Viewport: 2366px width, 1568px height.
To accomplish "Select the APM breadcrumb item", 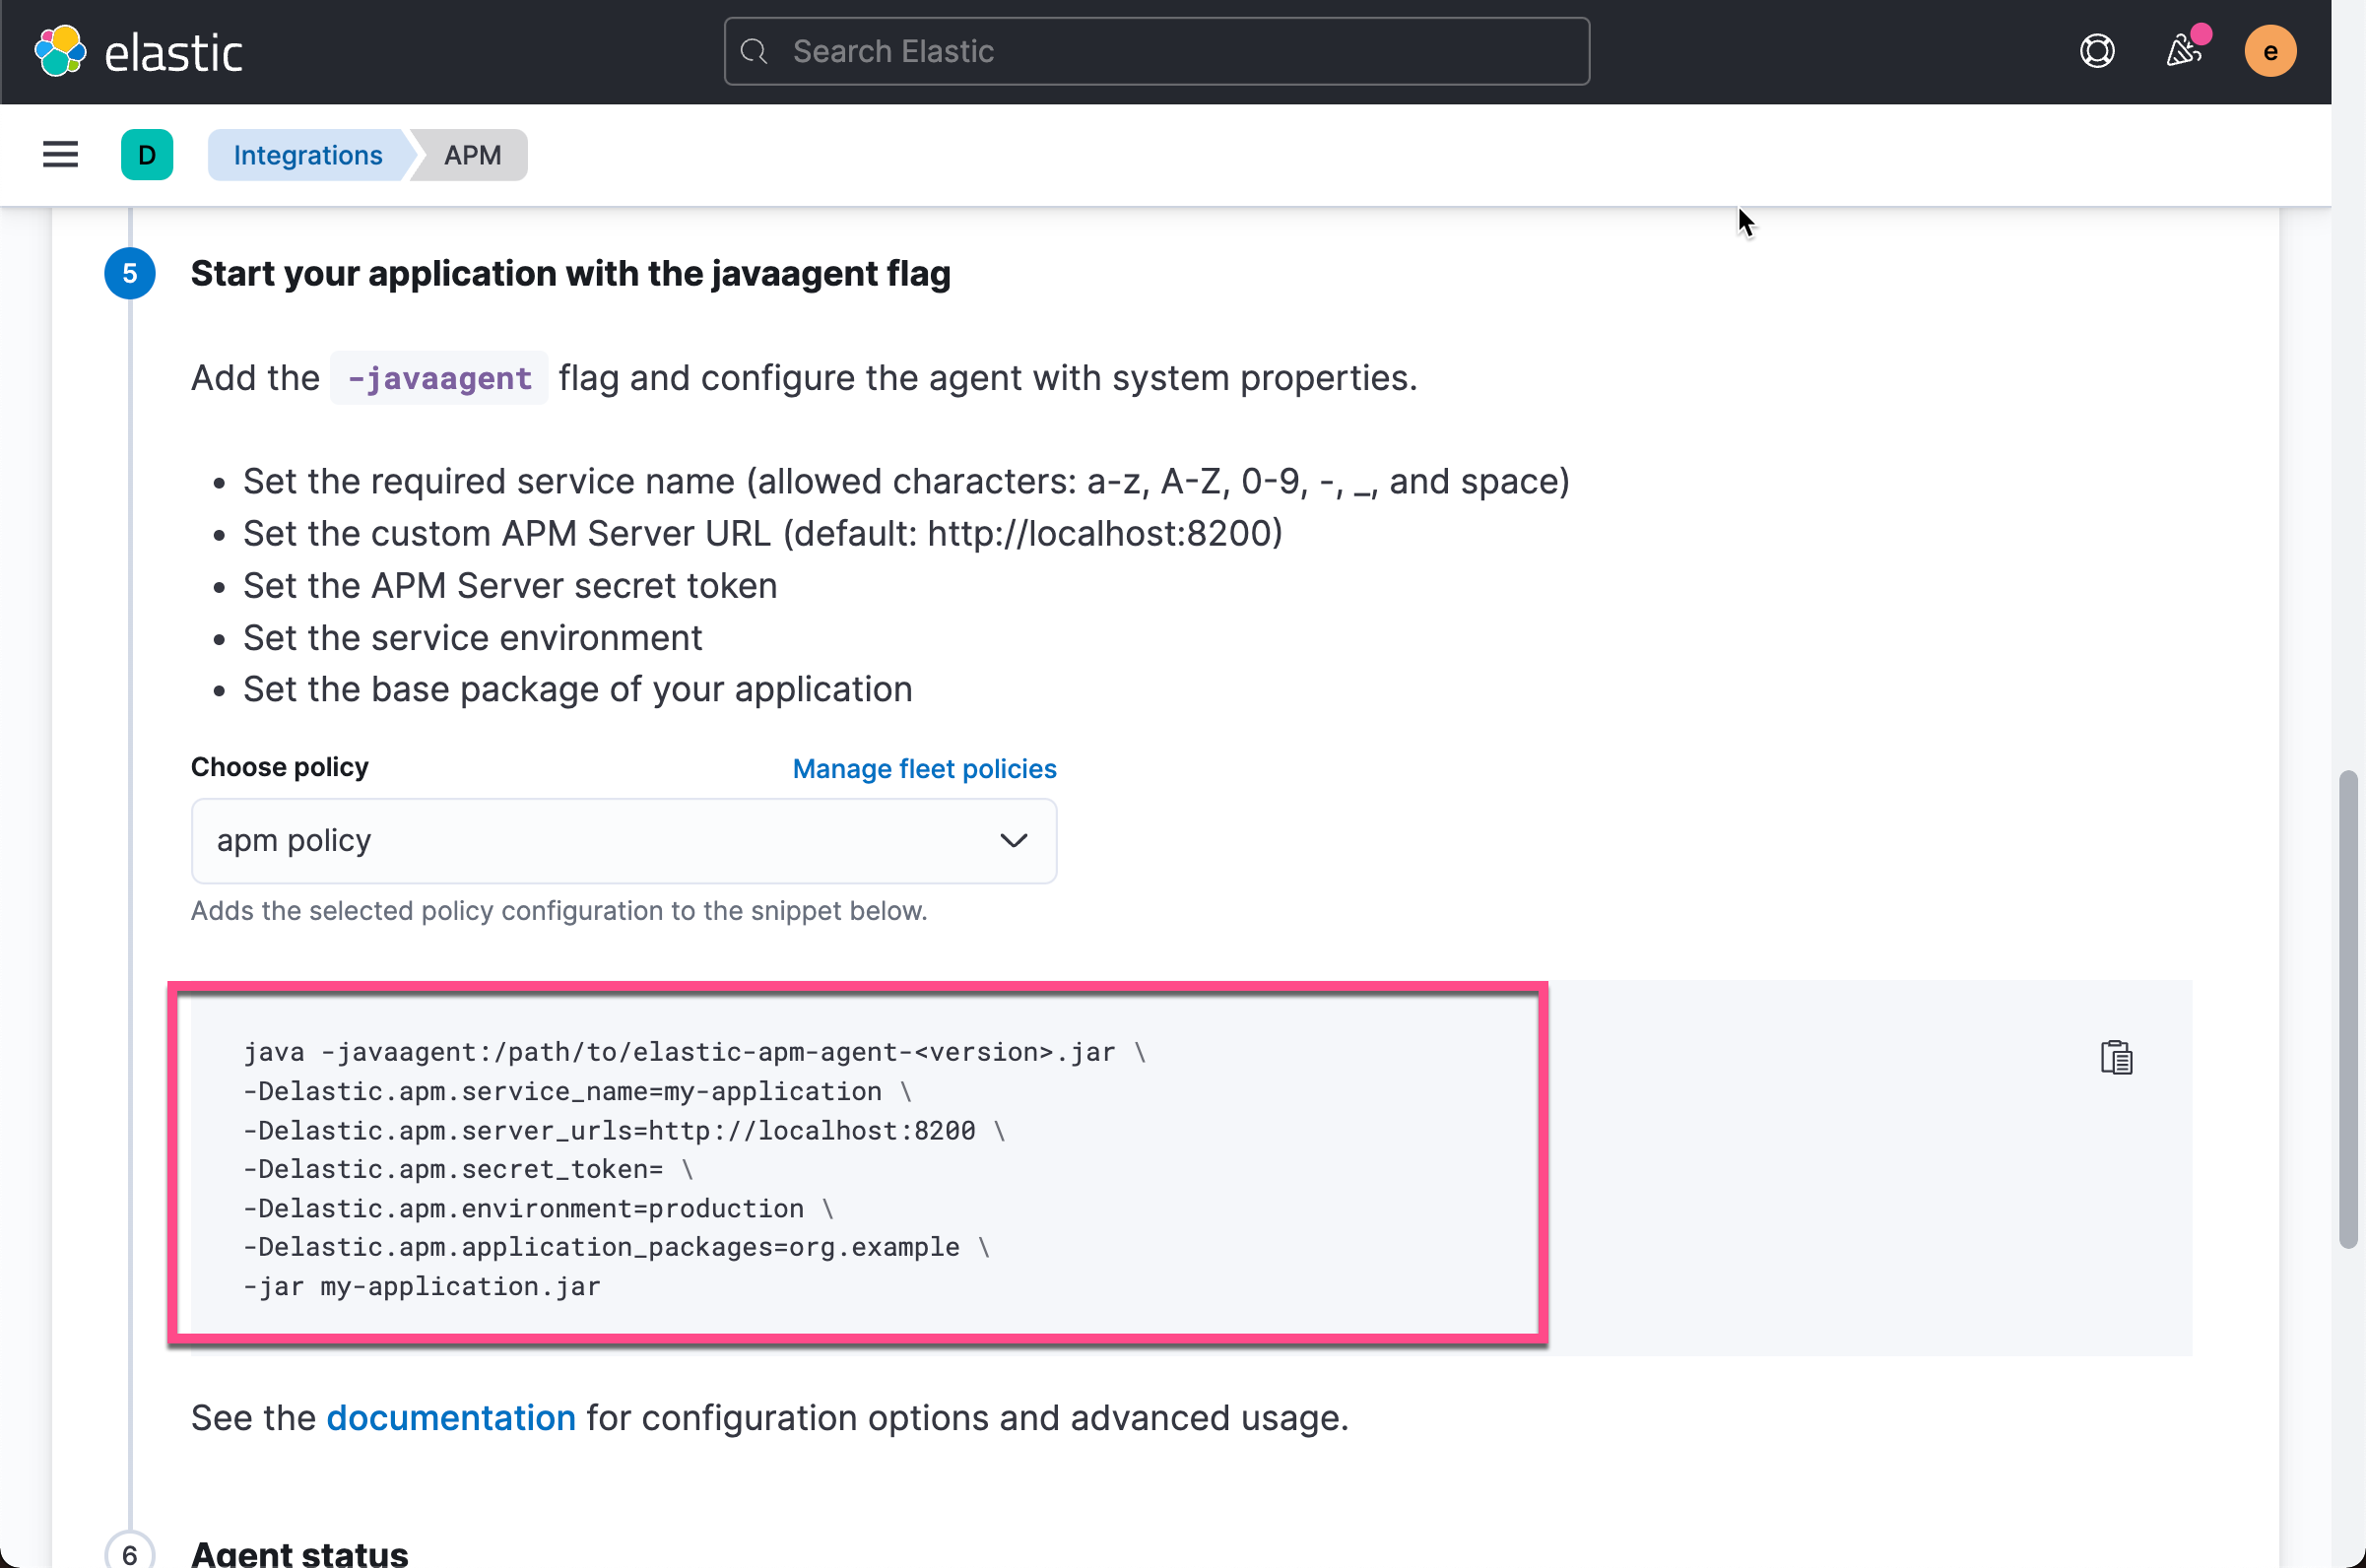I will point(471,154).
